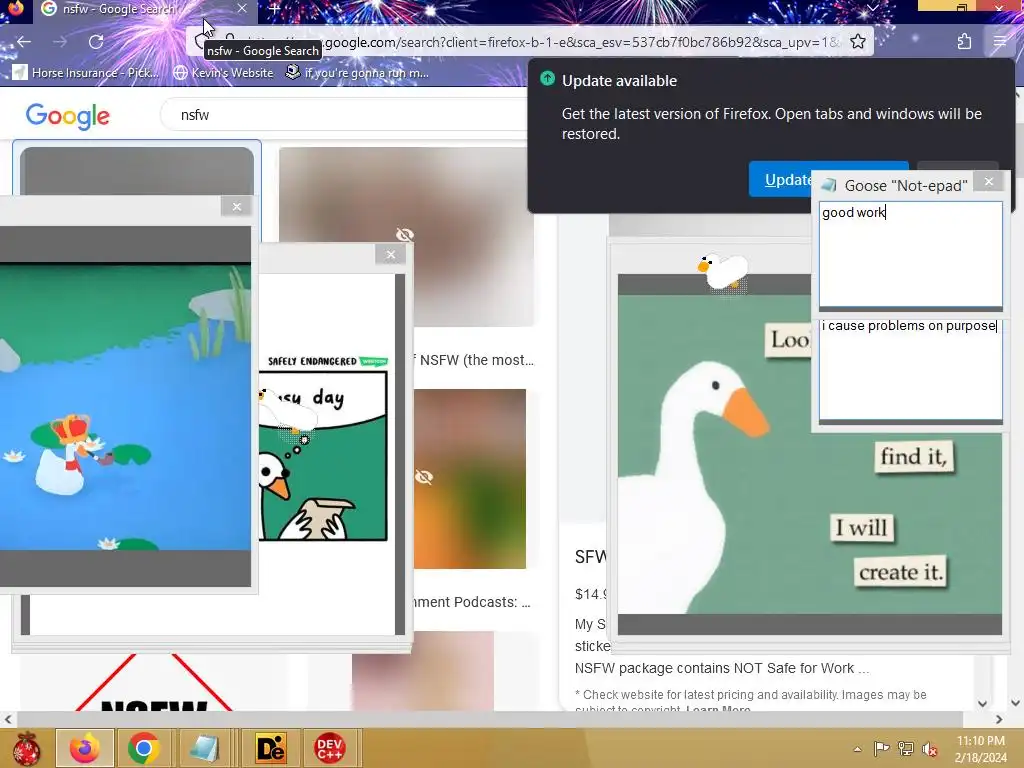
Task: Click the hidden-image eye icon on top blurred result
Action: tap(405, 234)
